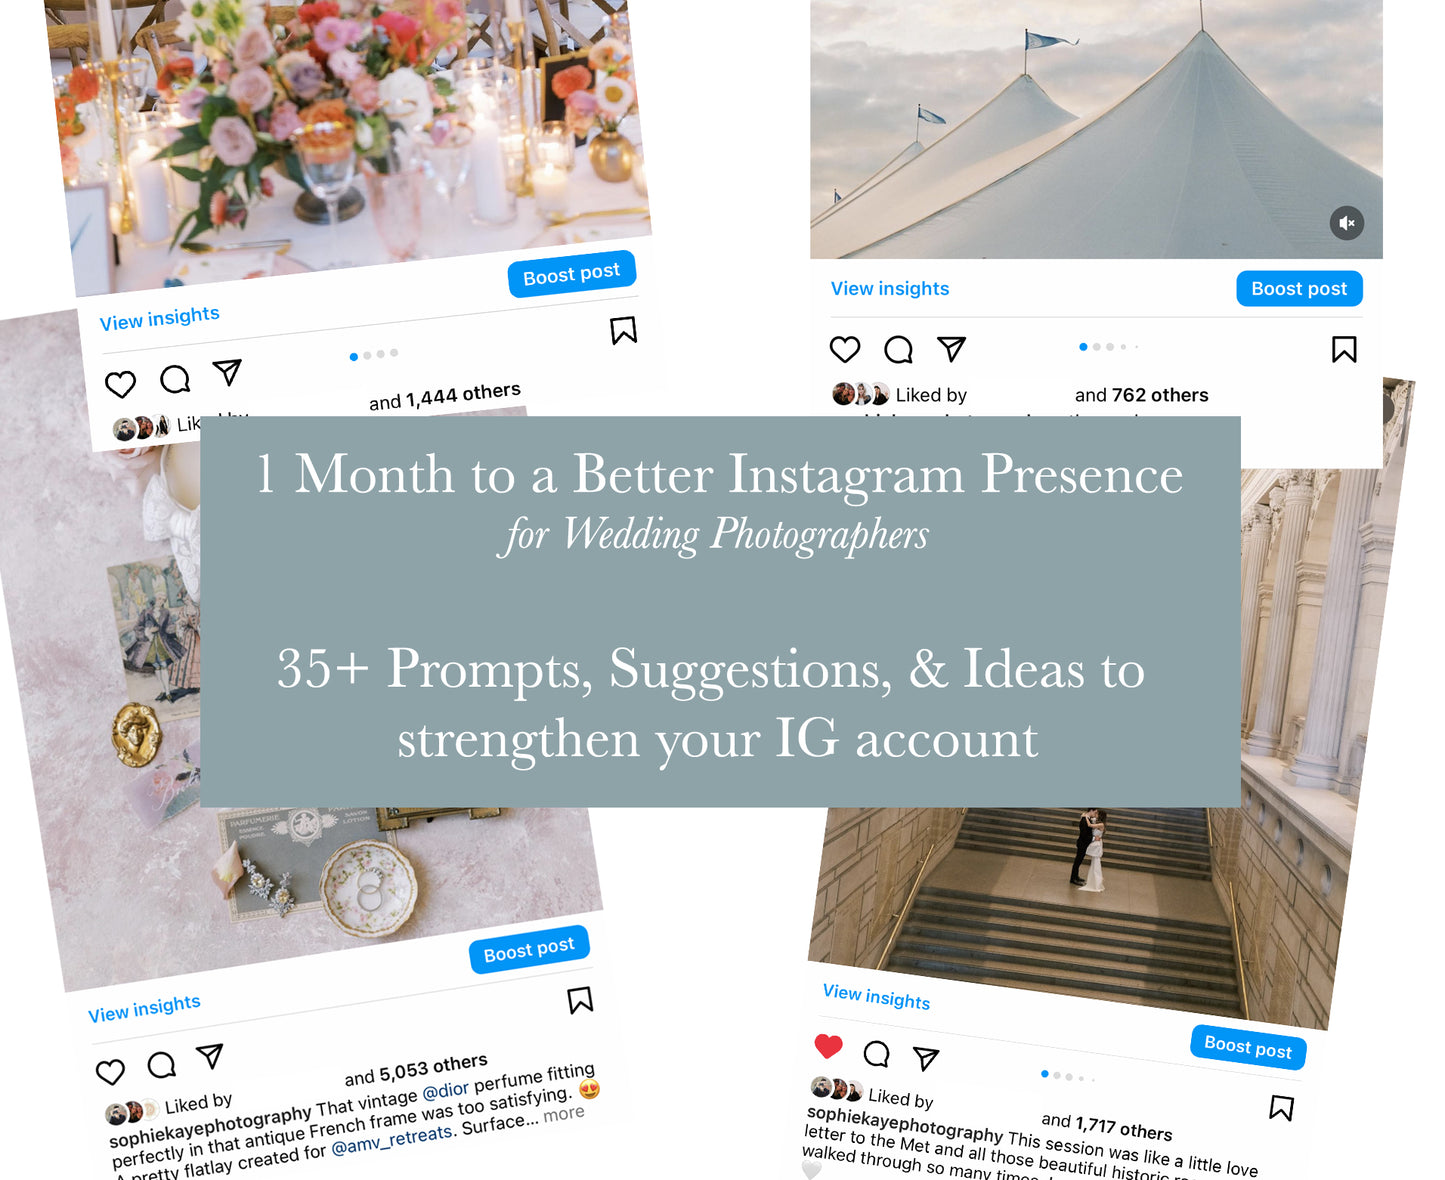The image size is (1445, 1180).
Task: Unmute the tent video with speaker icon
Action: point(1347,223)
